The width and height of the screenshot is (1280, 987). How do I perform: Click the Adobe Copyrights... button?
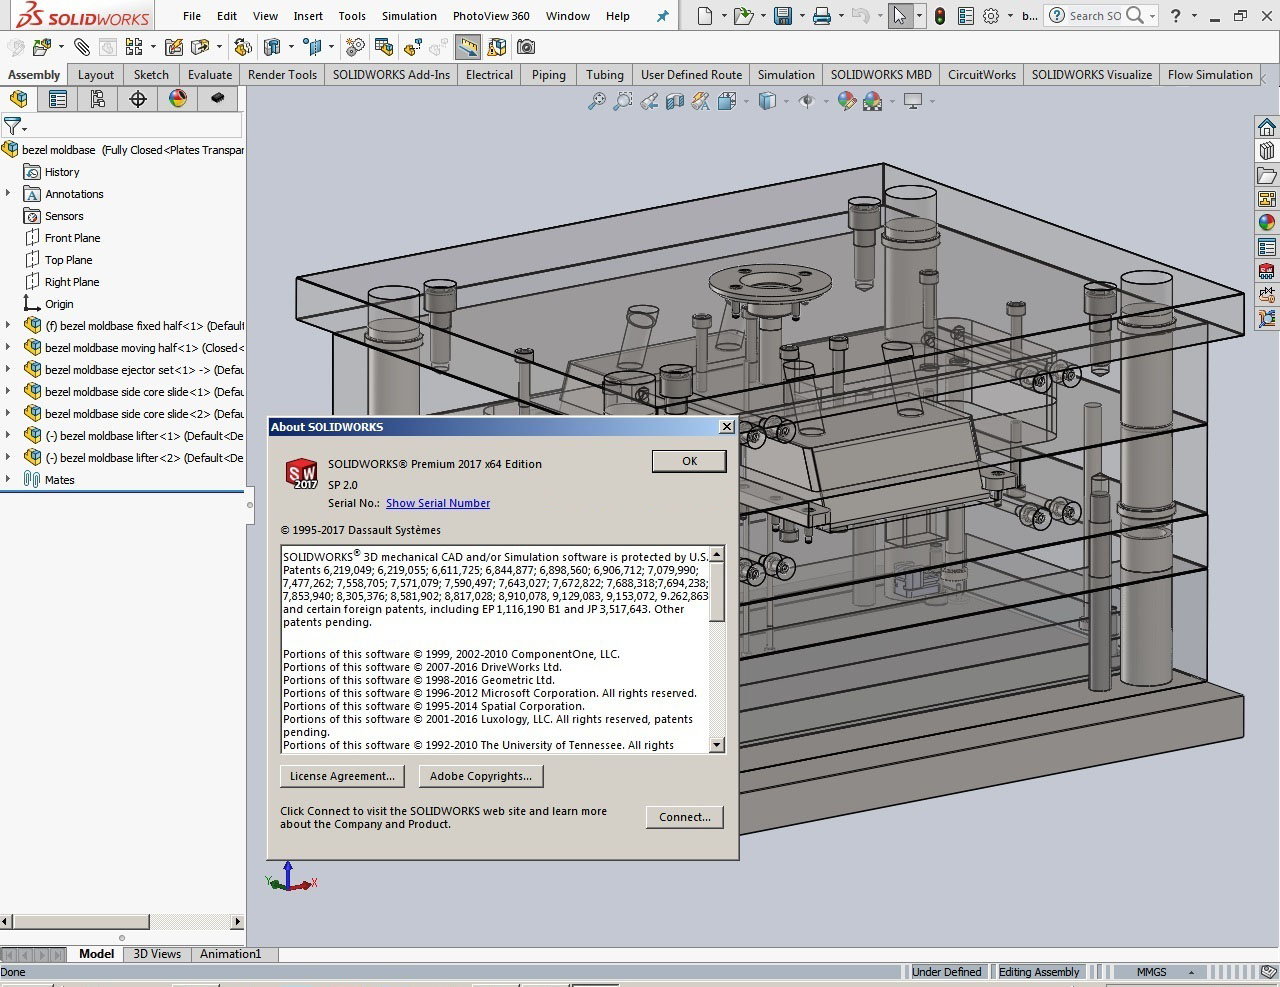tap(480, 776)
